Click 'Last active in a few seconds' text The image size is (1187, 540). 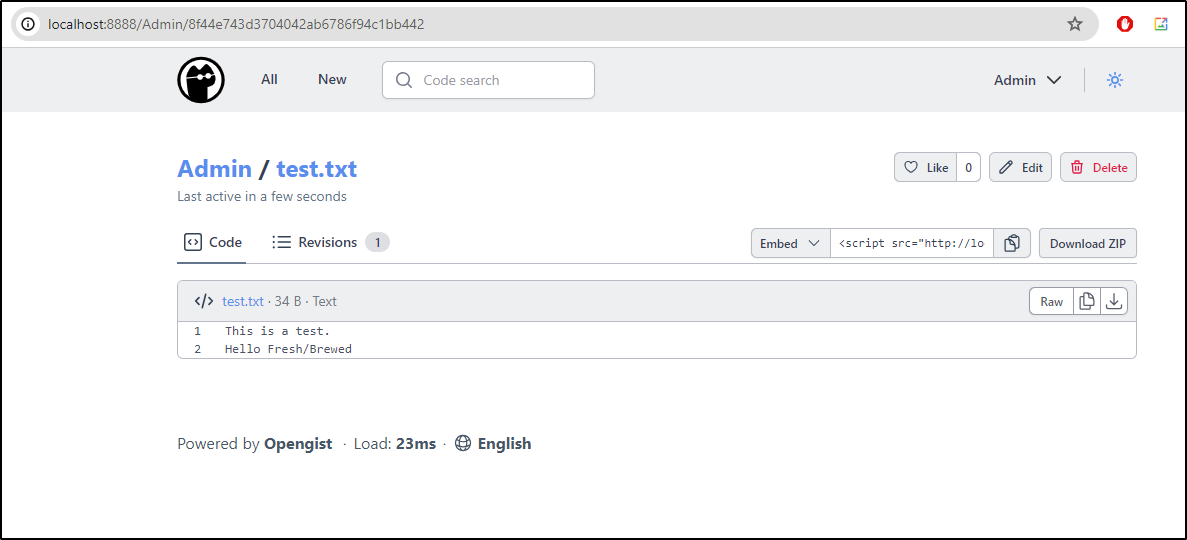(262, 196)
